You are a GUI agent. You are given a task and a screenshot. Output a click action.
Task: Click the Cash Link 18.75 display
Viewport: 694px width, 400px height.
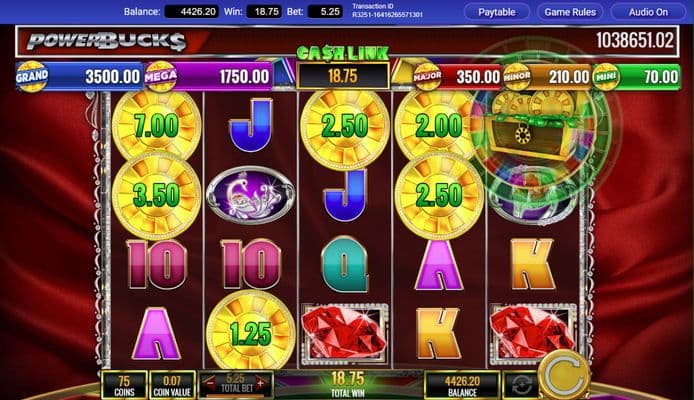pos(343,76)
